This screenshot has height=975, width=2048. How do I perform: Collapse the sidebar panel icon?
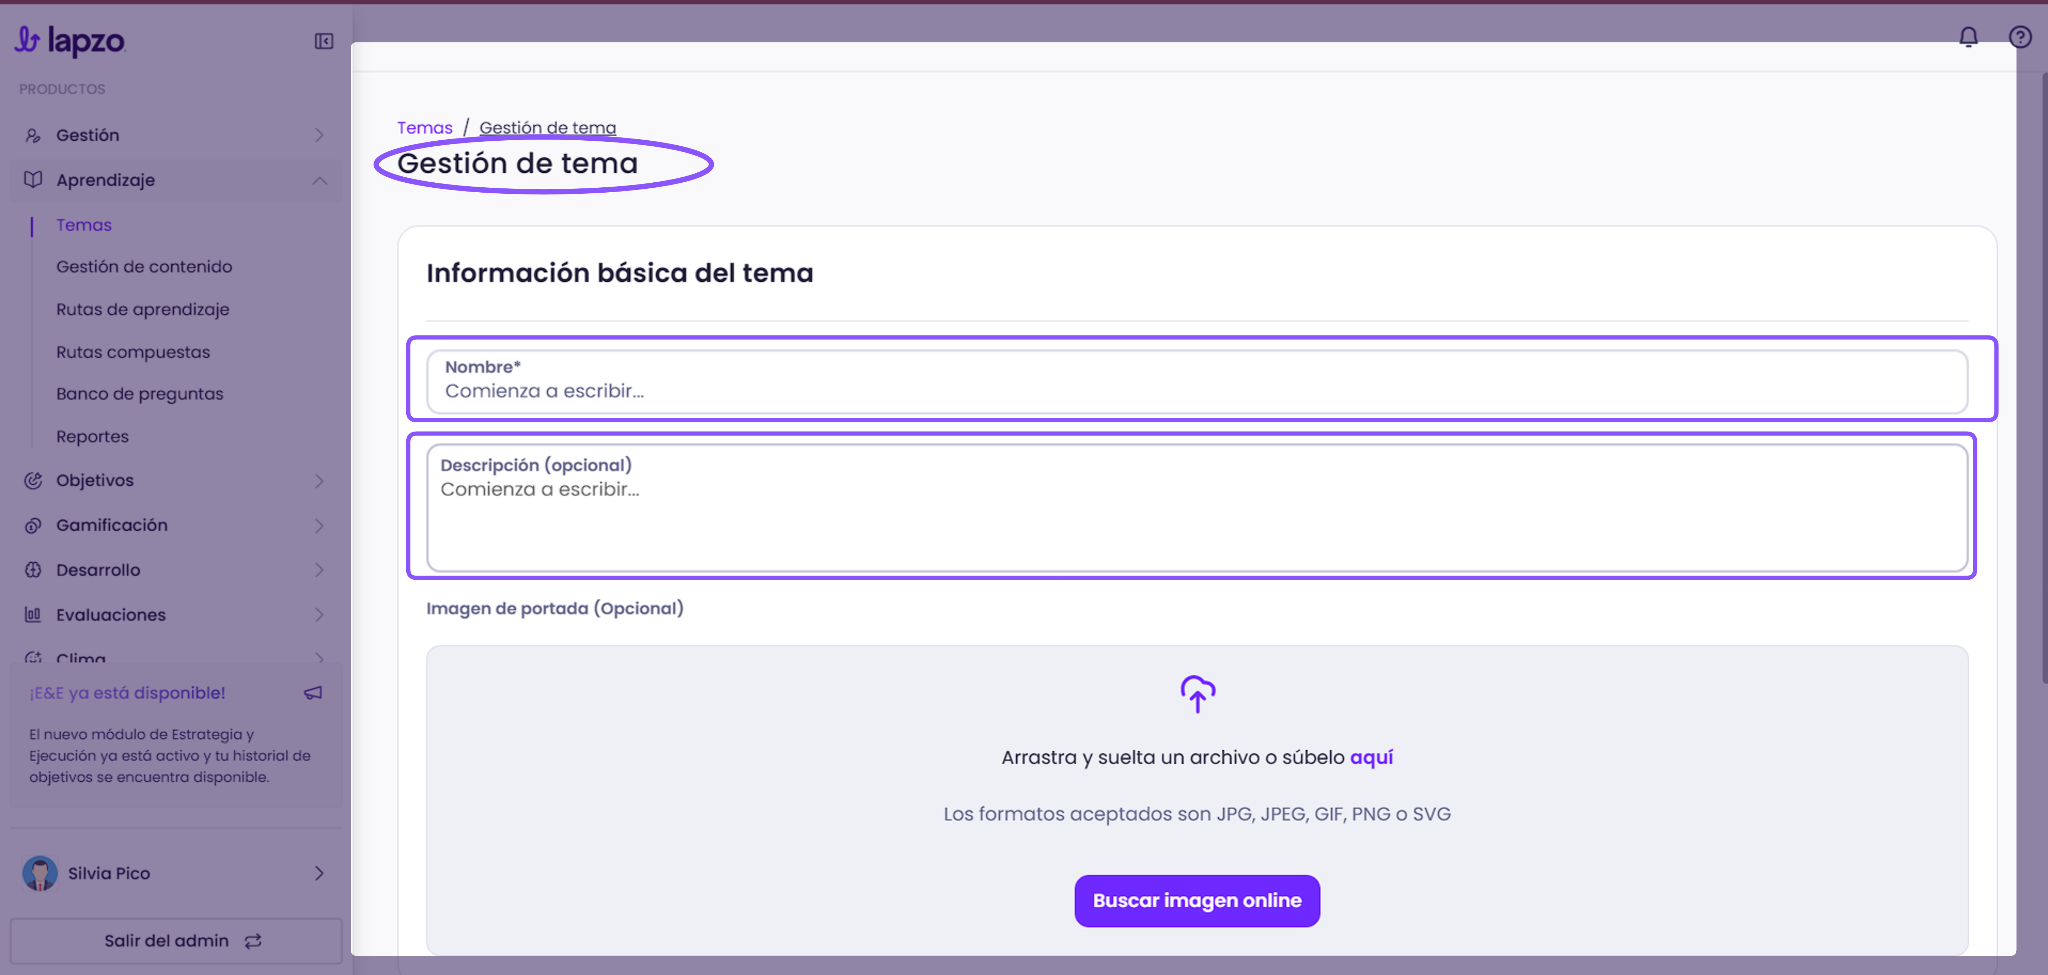pyautogui.click(x=324, y=41)
